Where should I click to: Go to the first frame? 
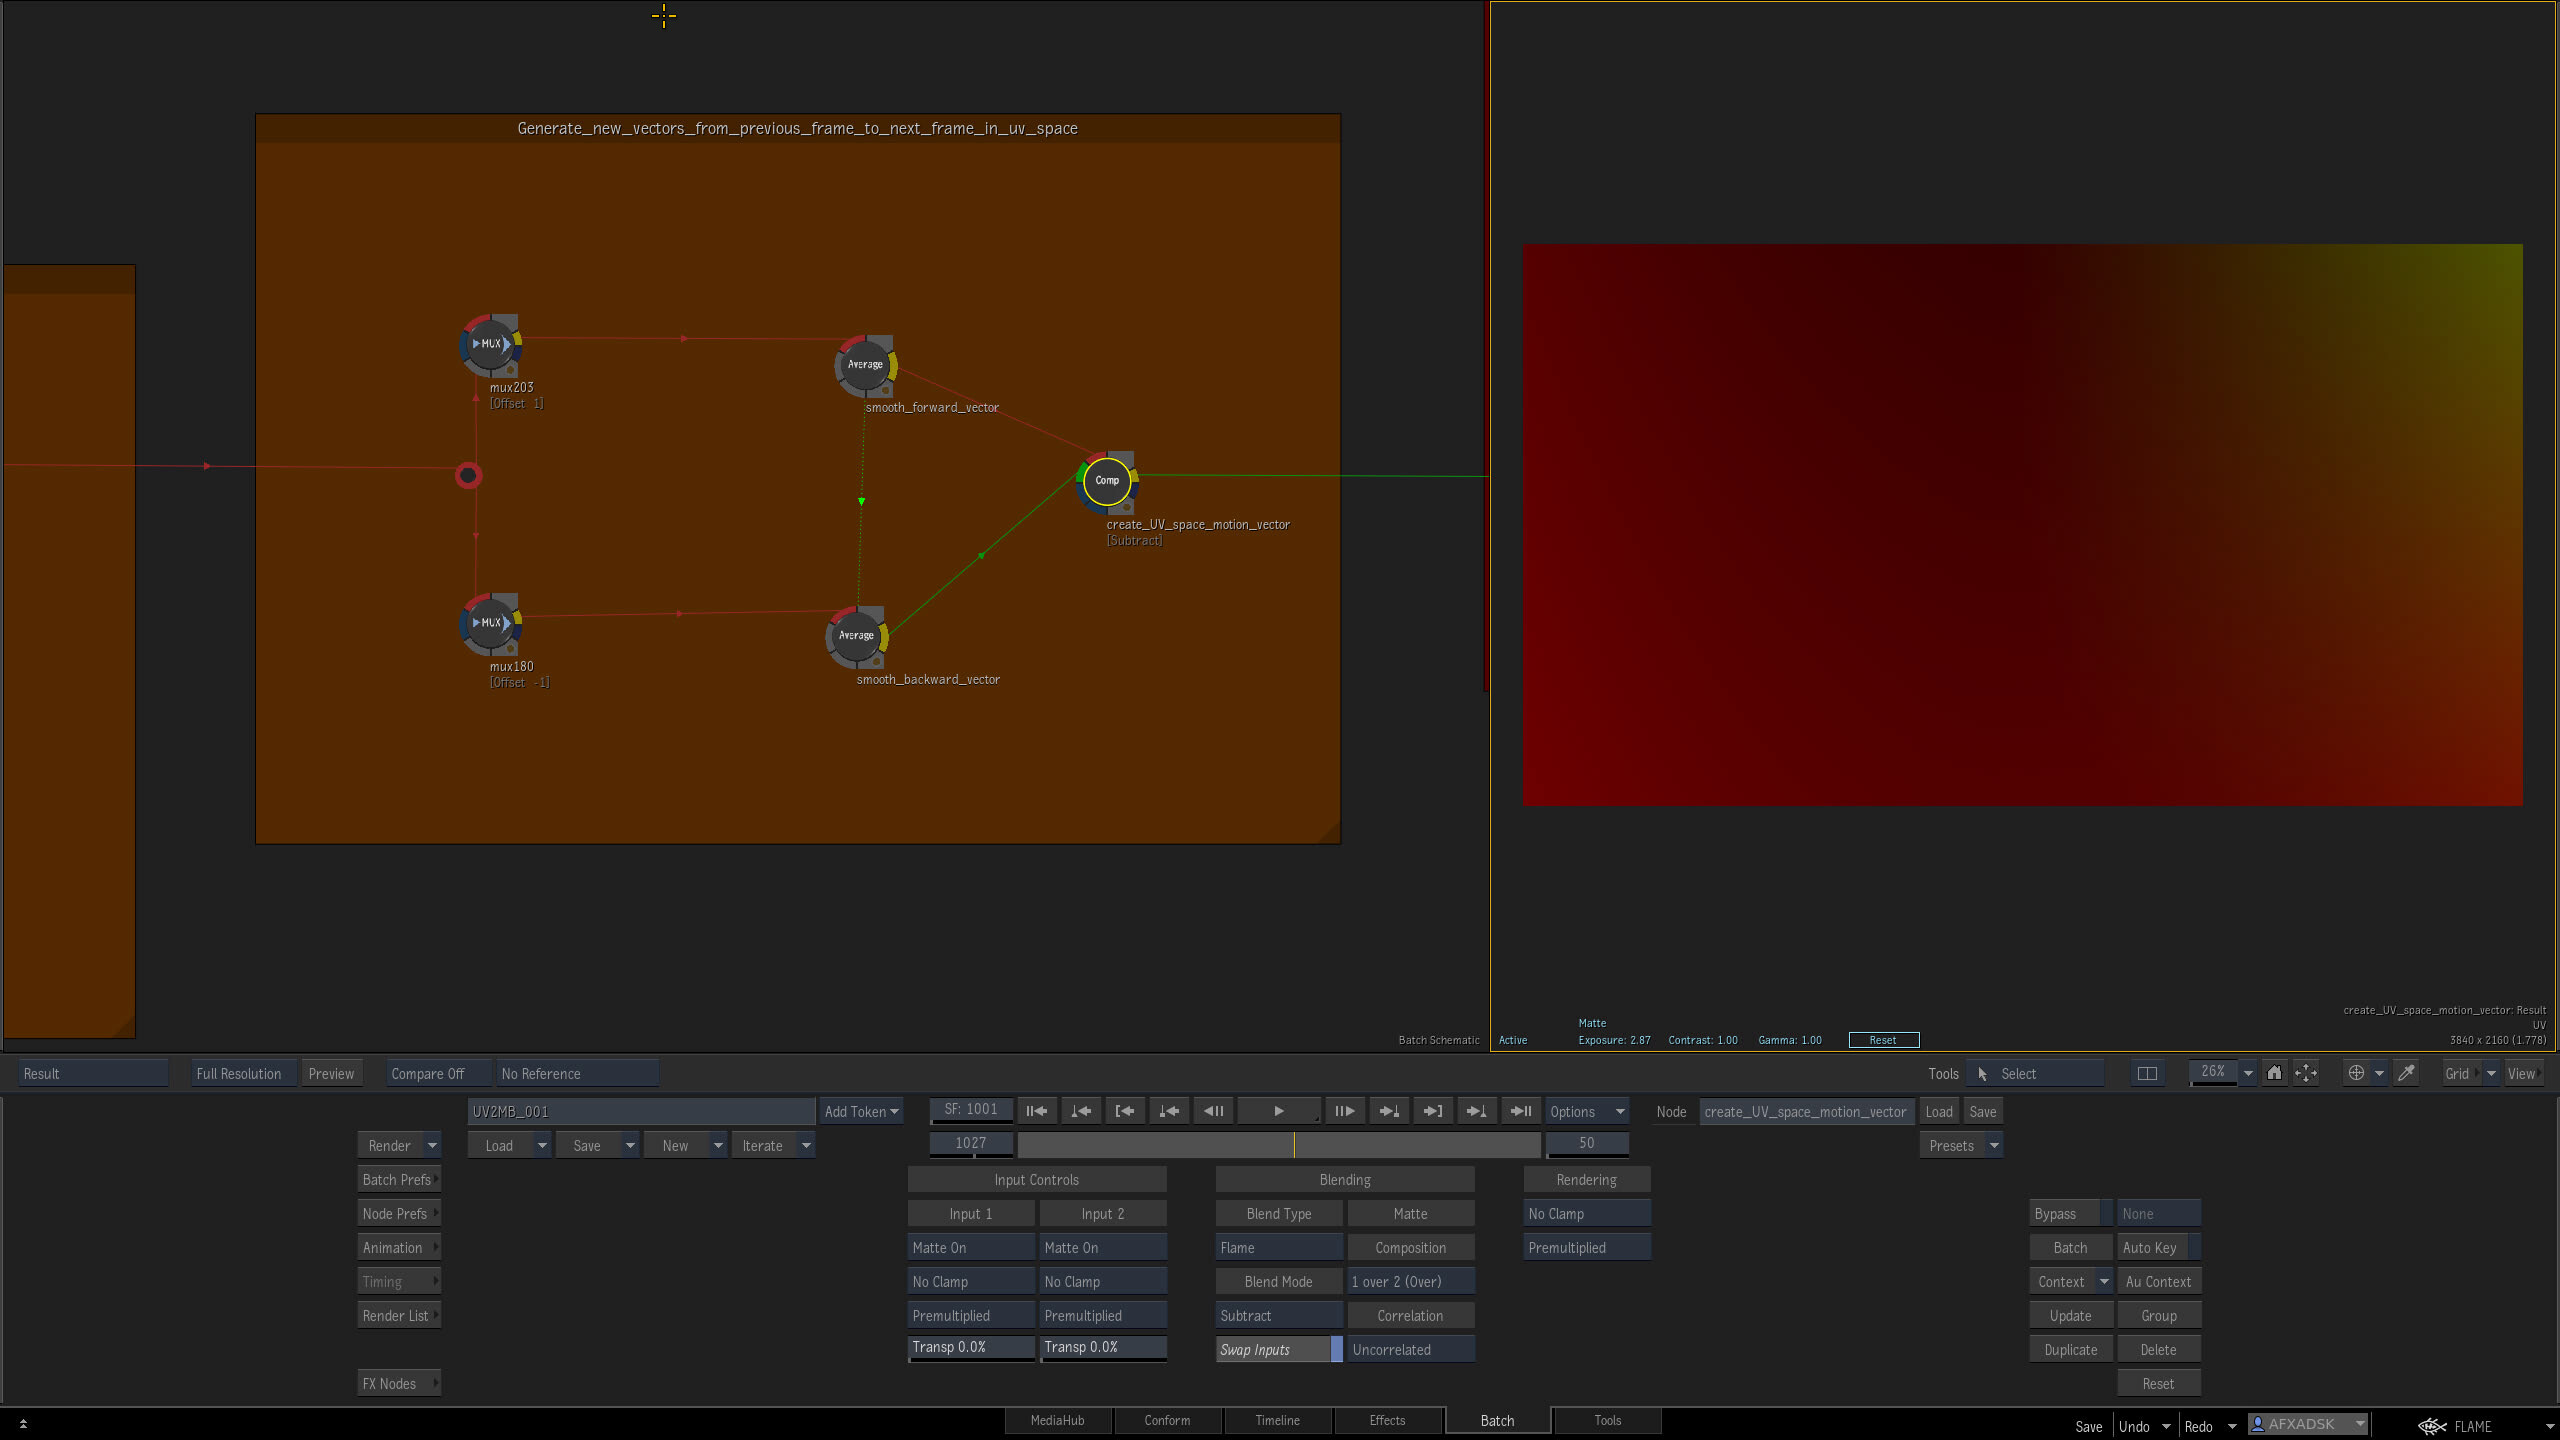[x=1037, y=1111]
